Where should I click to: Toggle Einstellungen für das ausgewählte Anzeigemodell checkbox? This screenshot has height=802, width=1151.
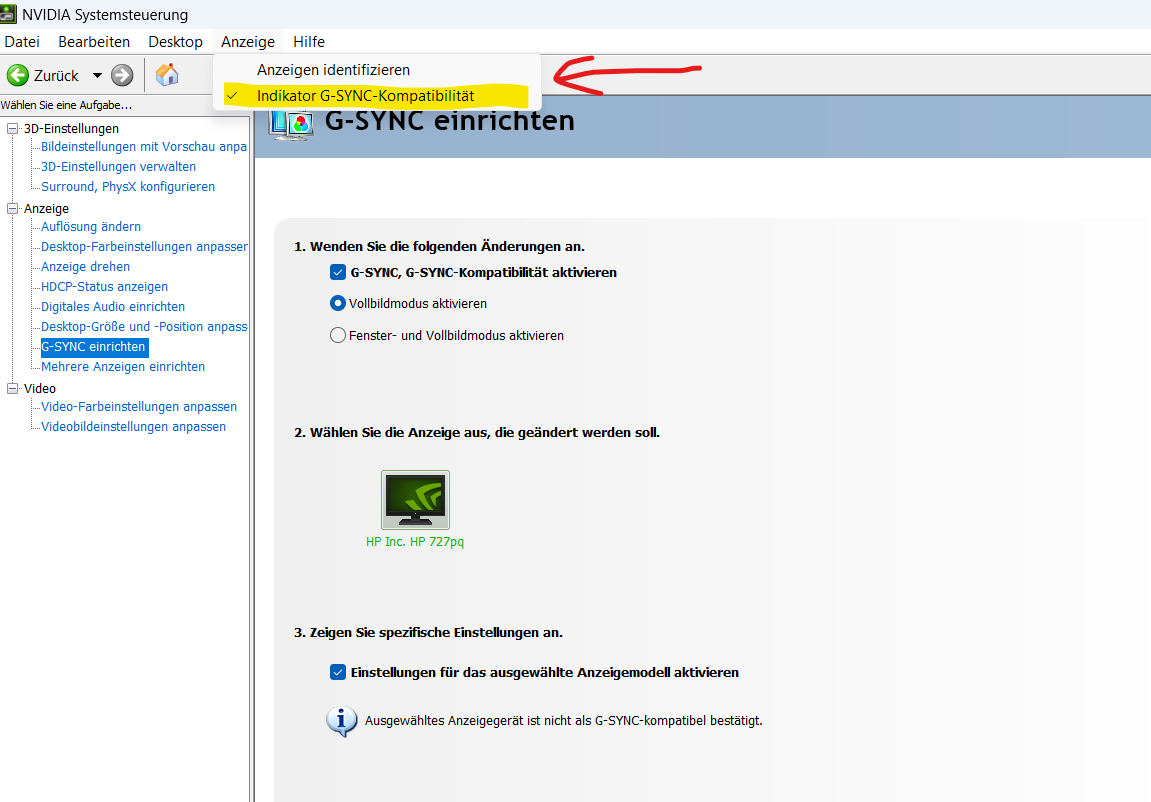pos(338,672)
